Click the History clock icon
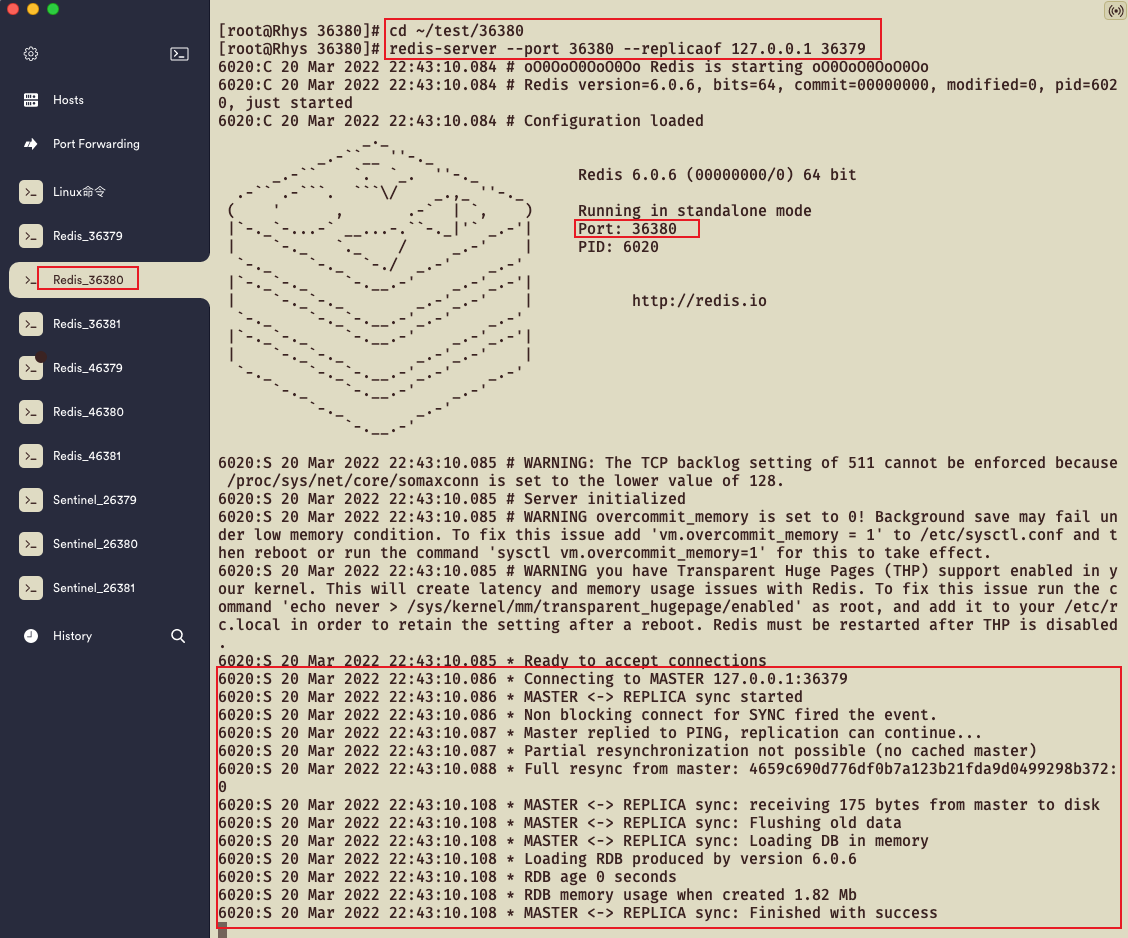This screenshot has height=938, width=1128. pos(31,636)
